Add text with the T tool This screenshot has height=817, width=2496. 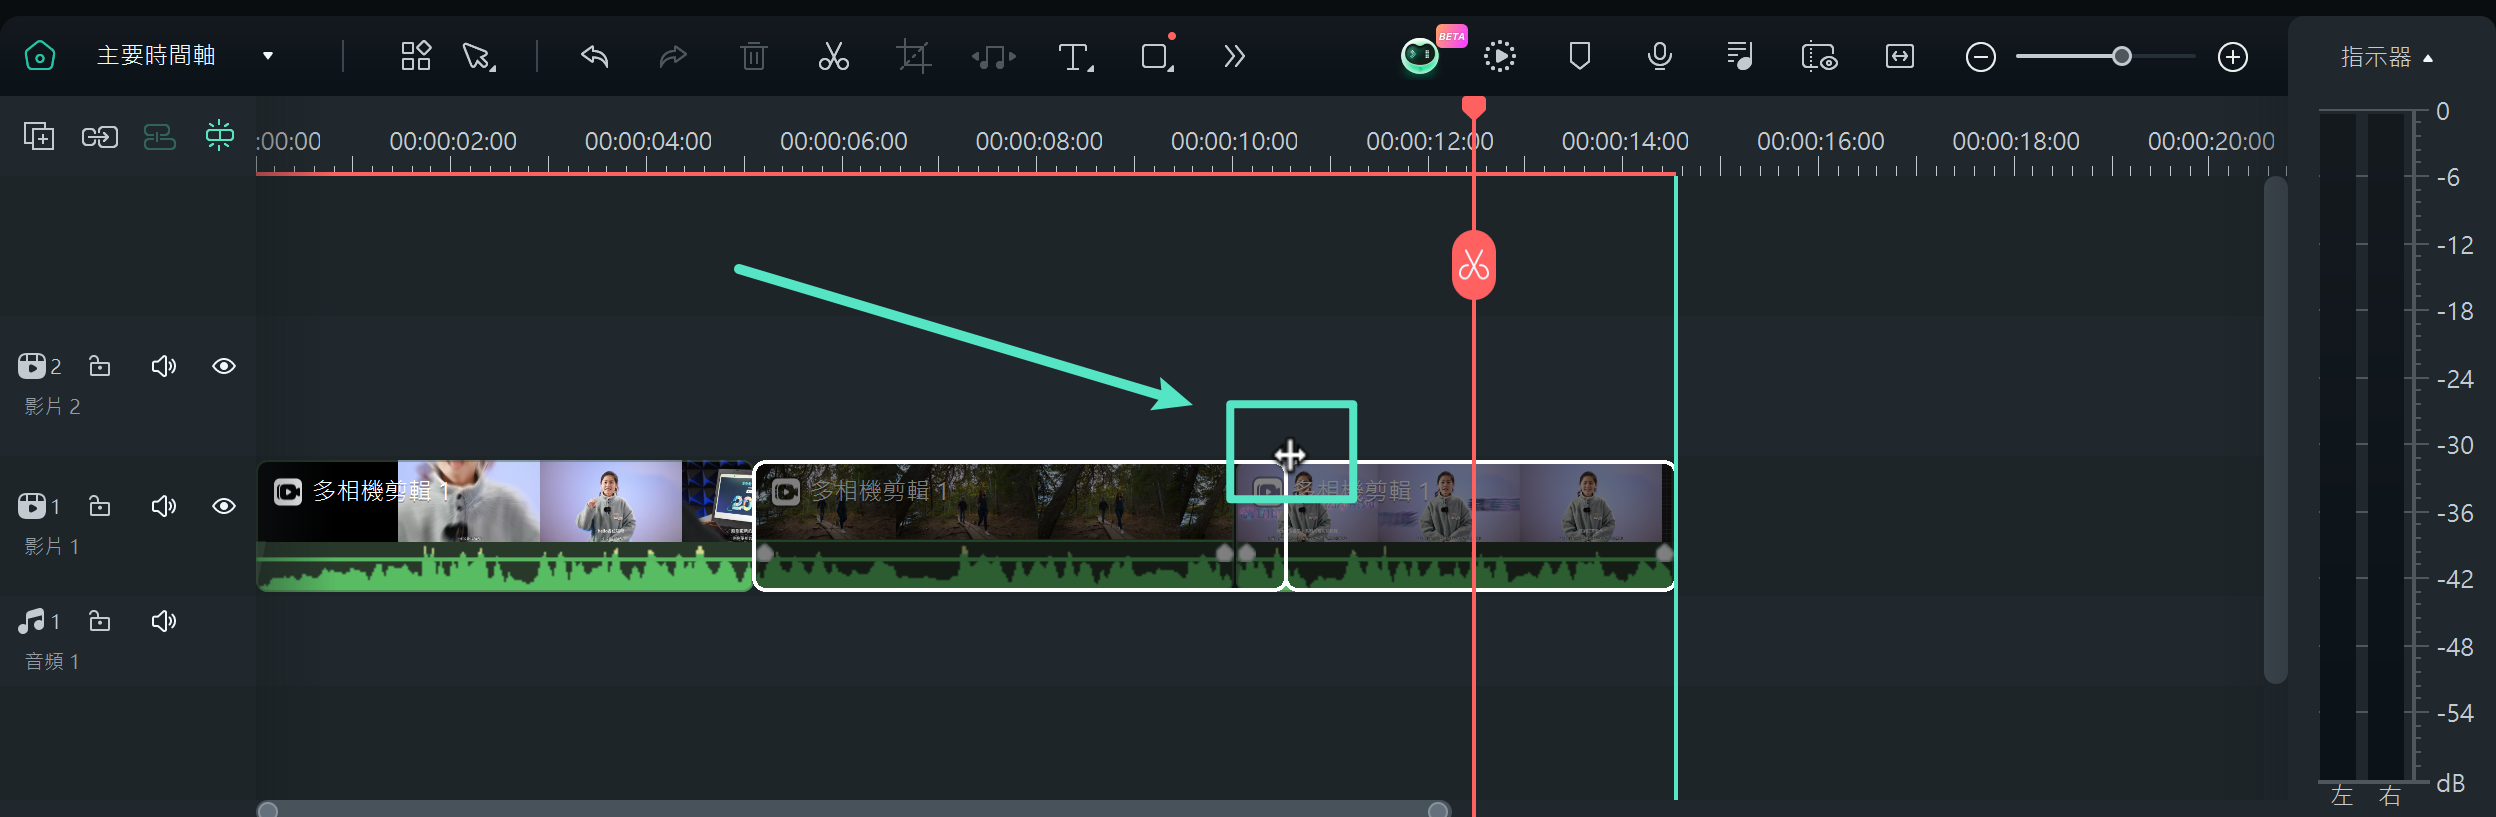1076,57
